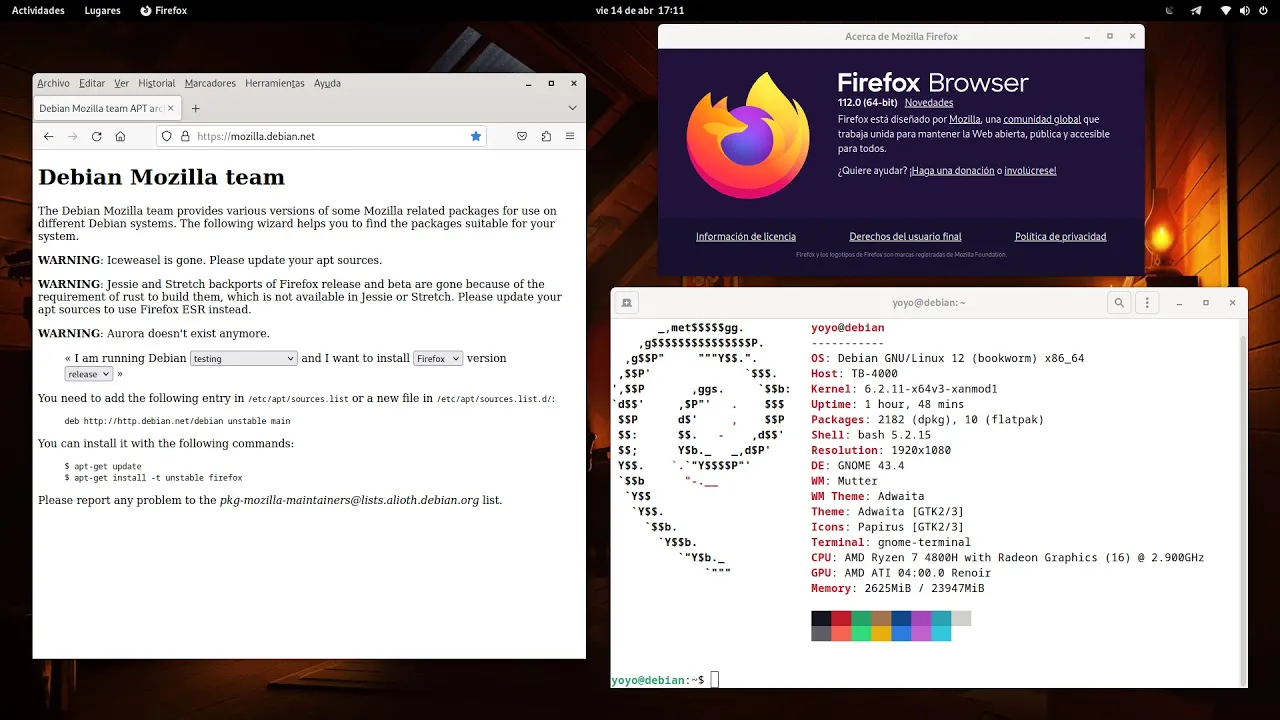Click the red neofetch color block
The width and height of the screenshot is (1280, 720).
(x=841, y=618)
